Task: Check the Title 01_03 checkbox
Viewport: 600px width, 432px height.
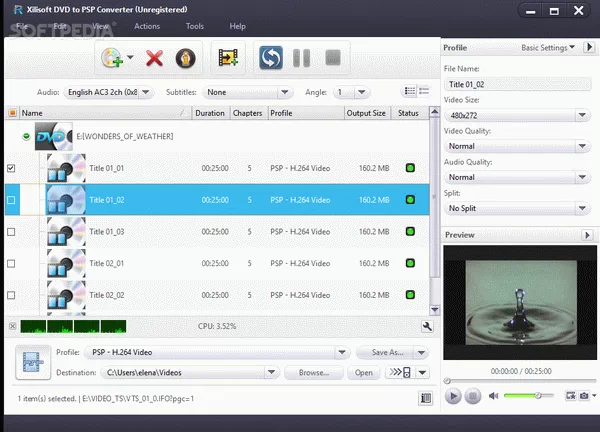Action: (x=12, y=232)
